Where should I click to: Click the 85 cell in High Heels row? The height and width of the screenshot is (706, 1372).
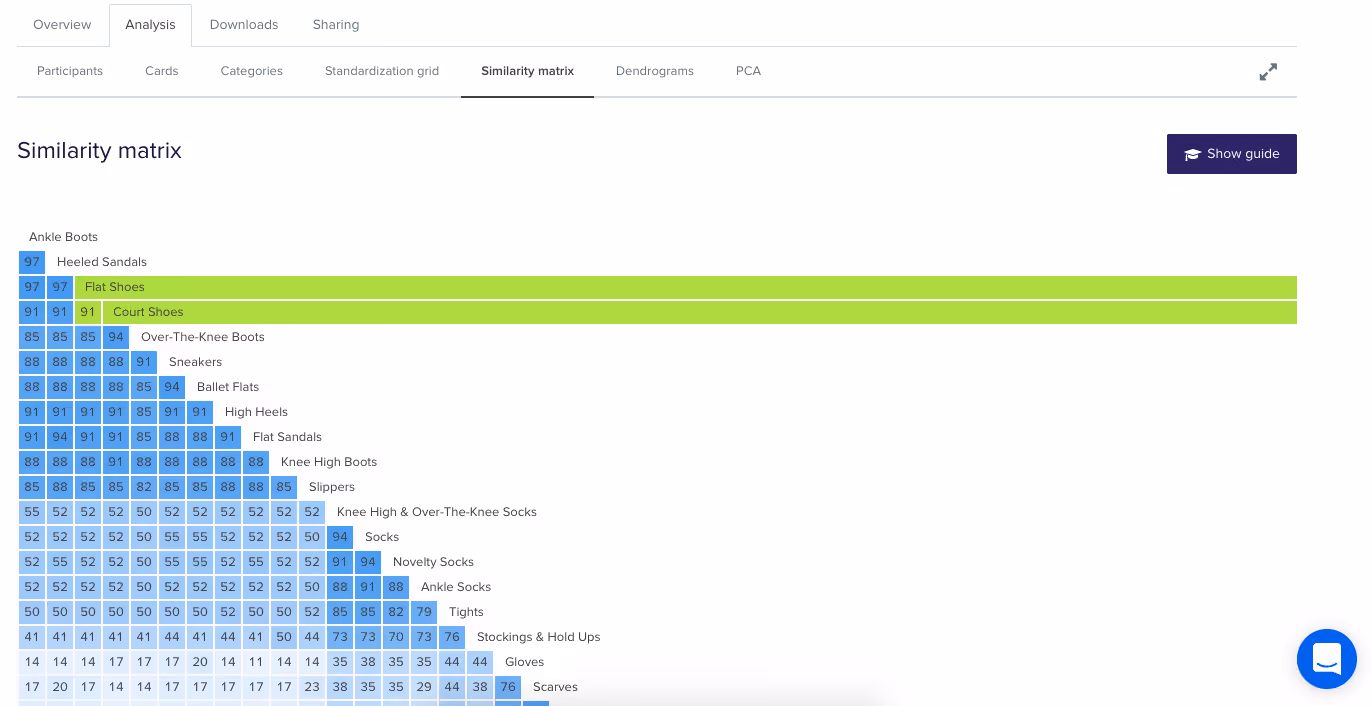pos(144,412)
